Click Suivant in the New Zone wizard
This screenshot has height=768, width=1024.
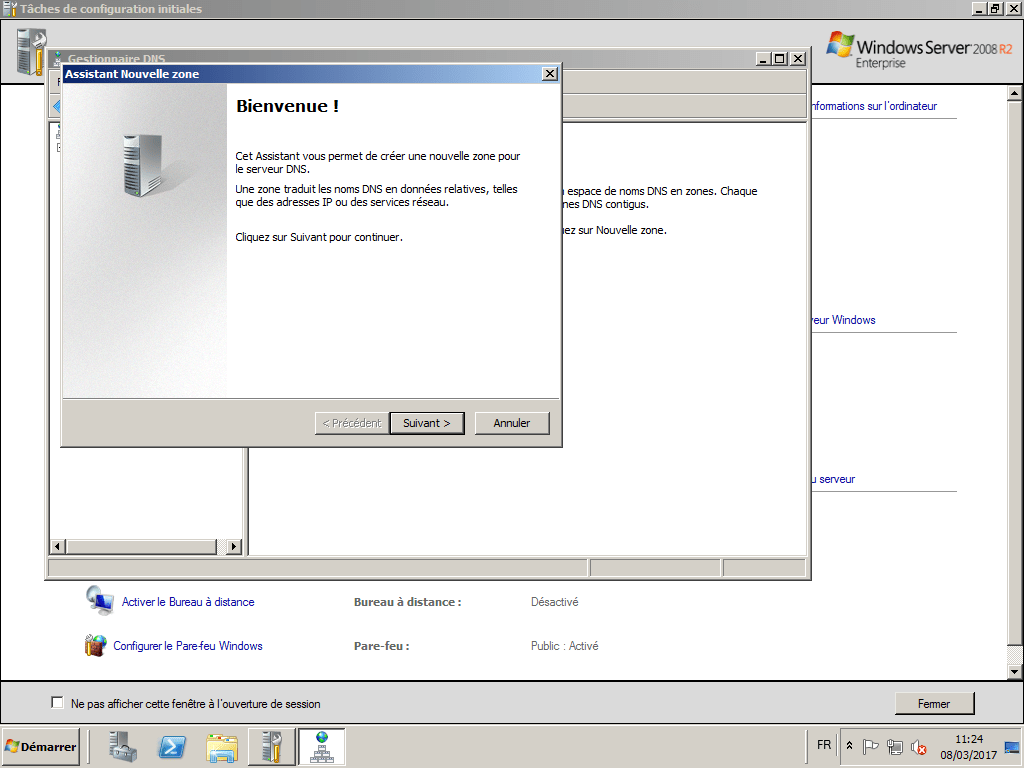[427, 422]
